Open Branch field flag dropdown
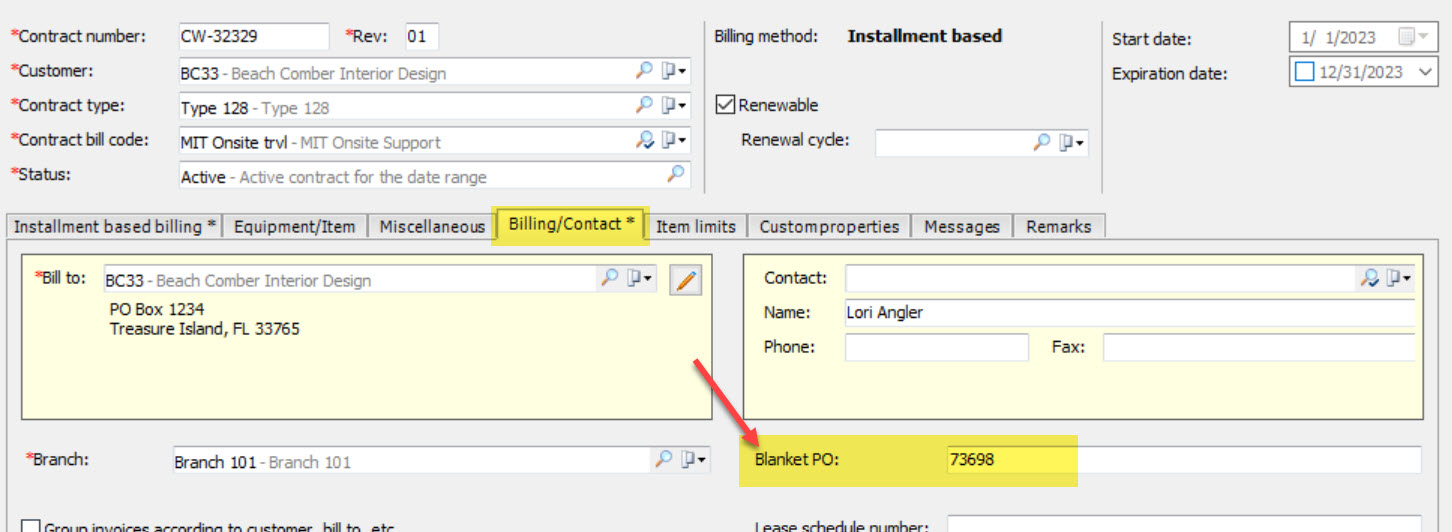This screenshot has height=532, width=1452. pos(694,459)
